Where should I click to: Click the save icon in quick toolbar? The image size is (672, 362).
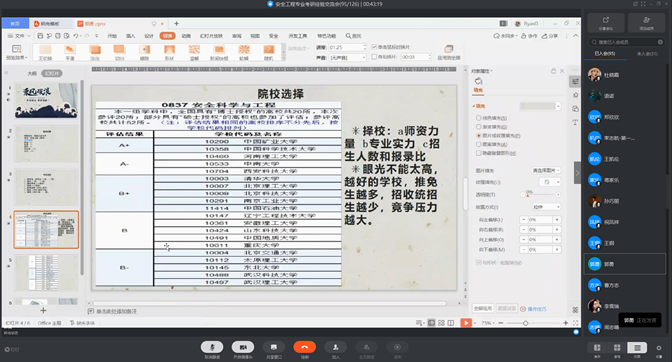coord(40,36)
